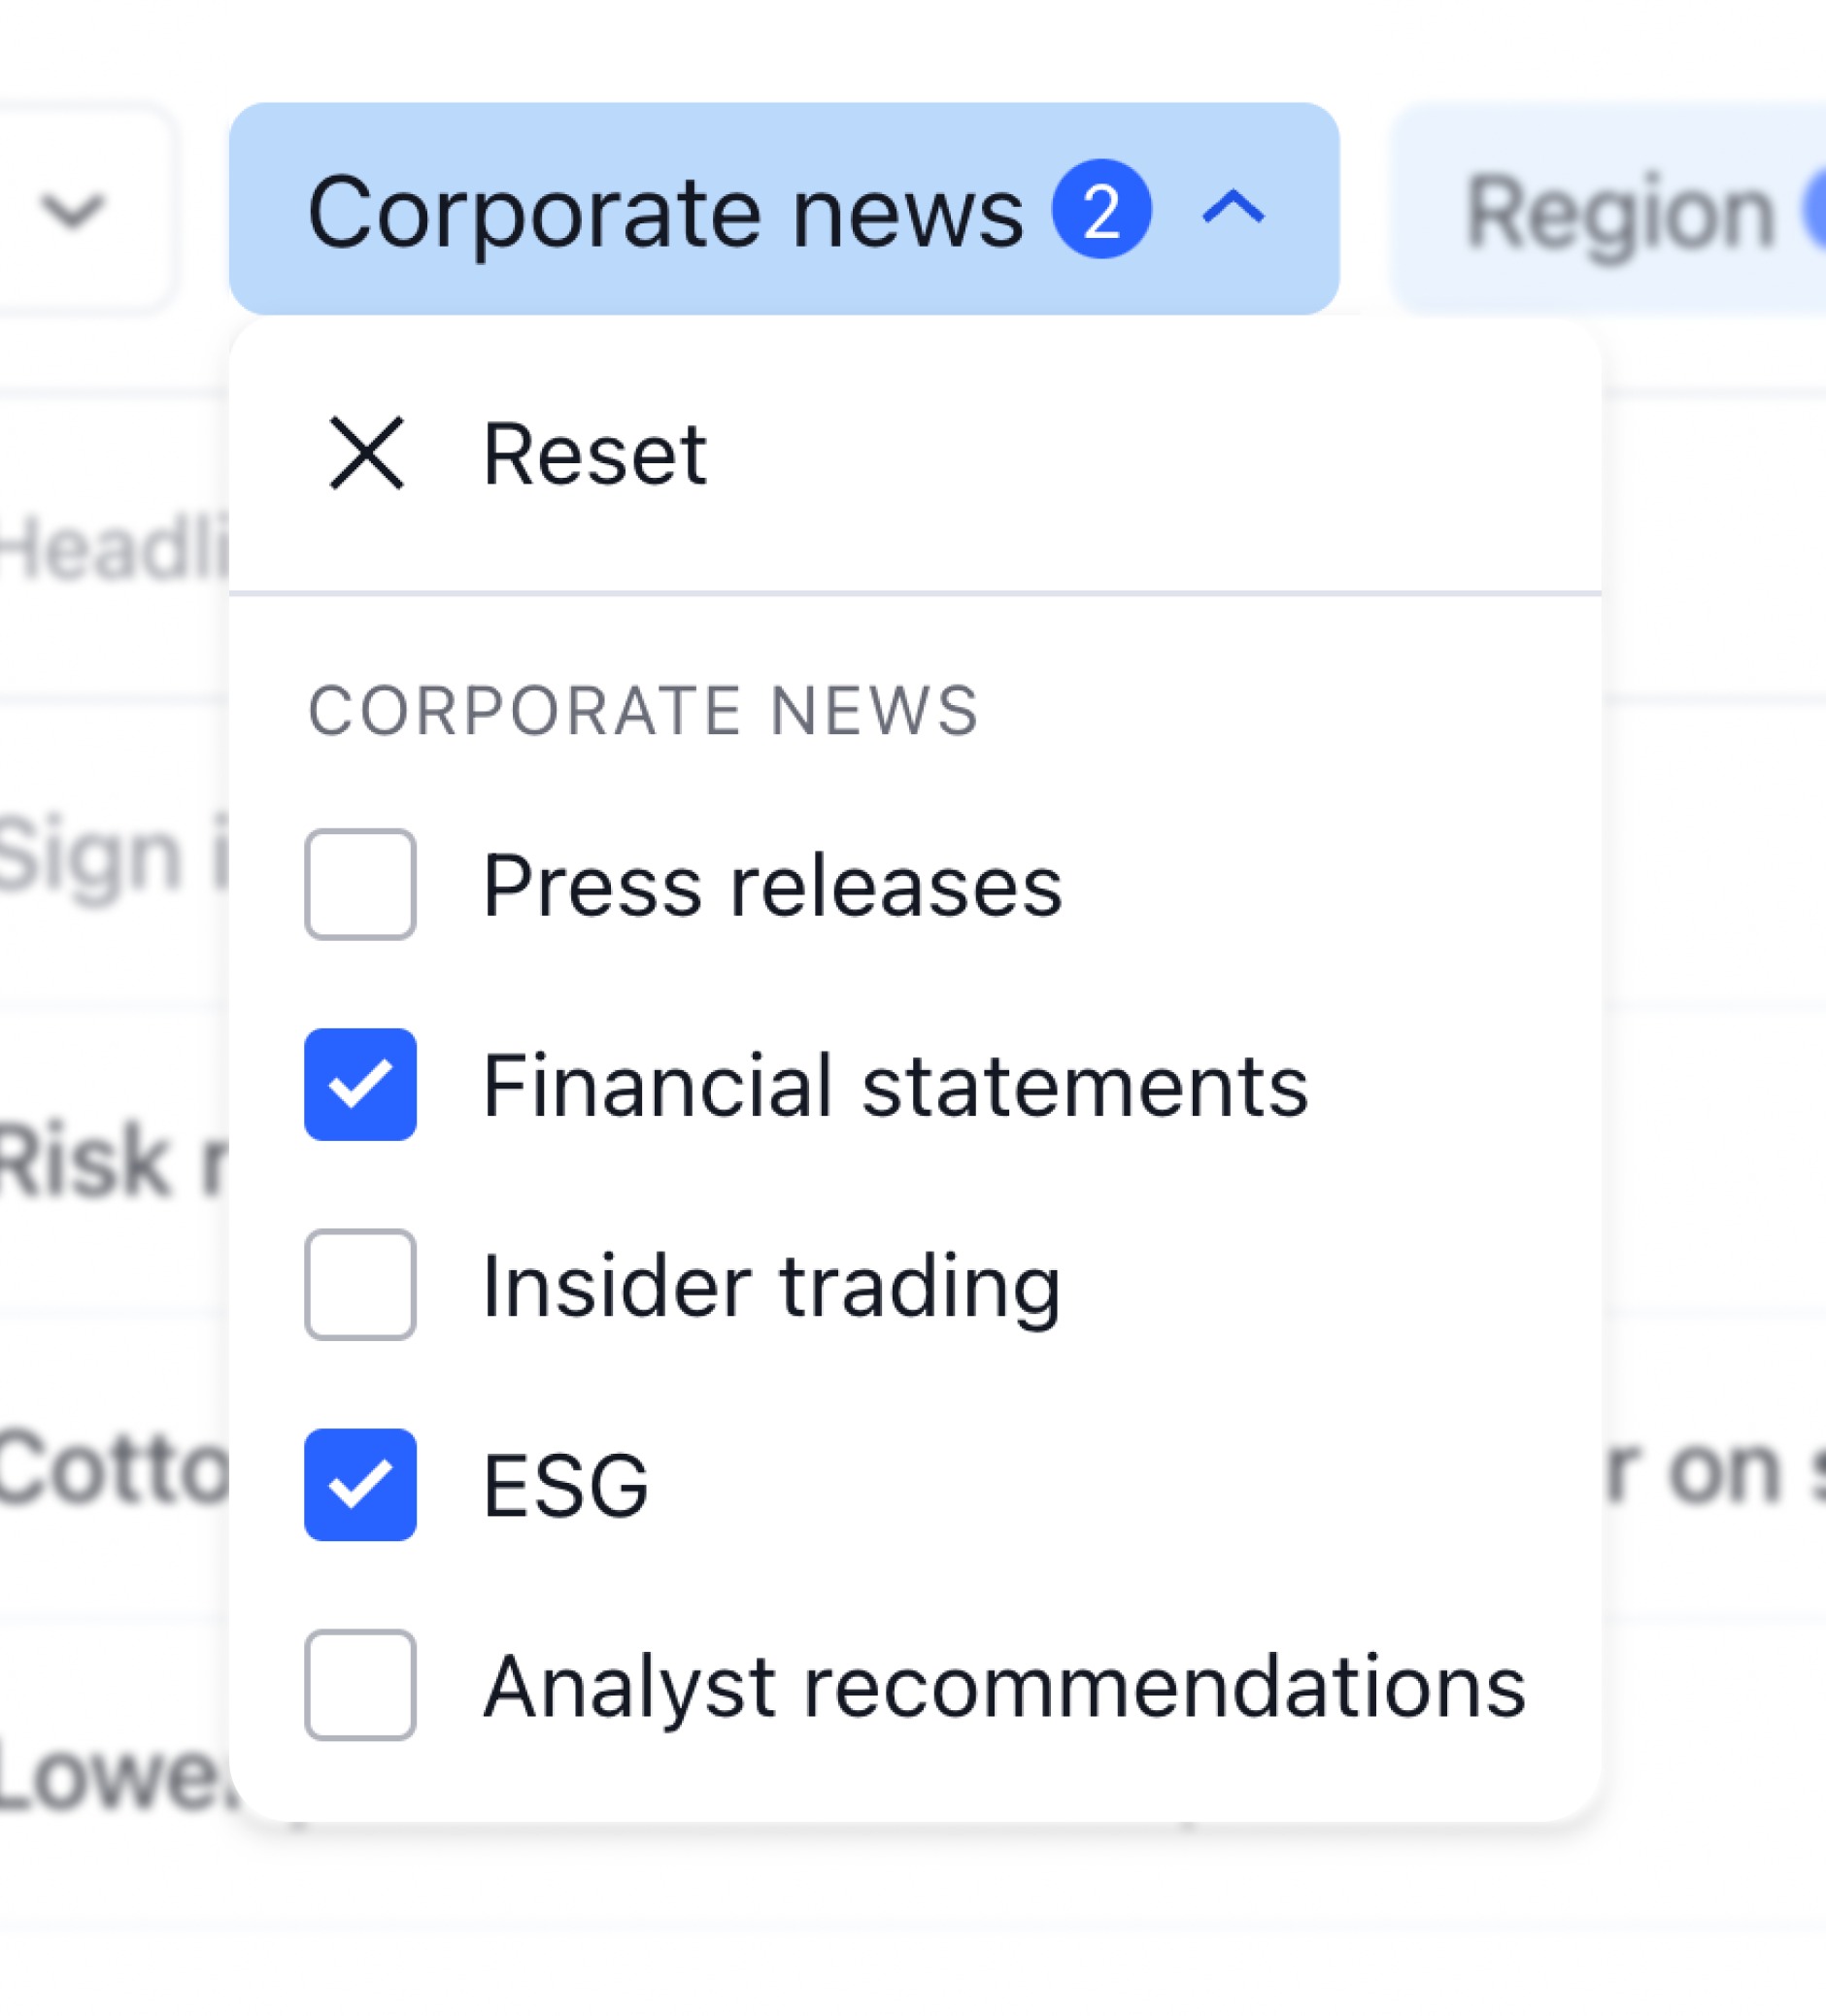Click the blue badge showing 2

1101,209
